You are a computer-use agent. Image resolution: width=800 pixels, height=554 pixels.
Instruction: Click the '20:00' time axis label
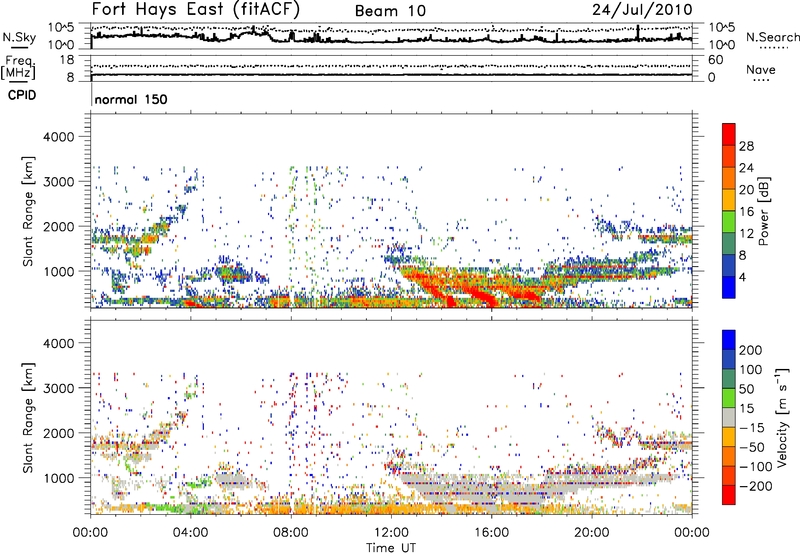click(591, 533)
